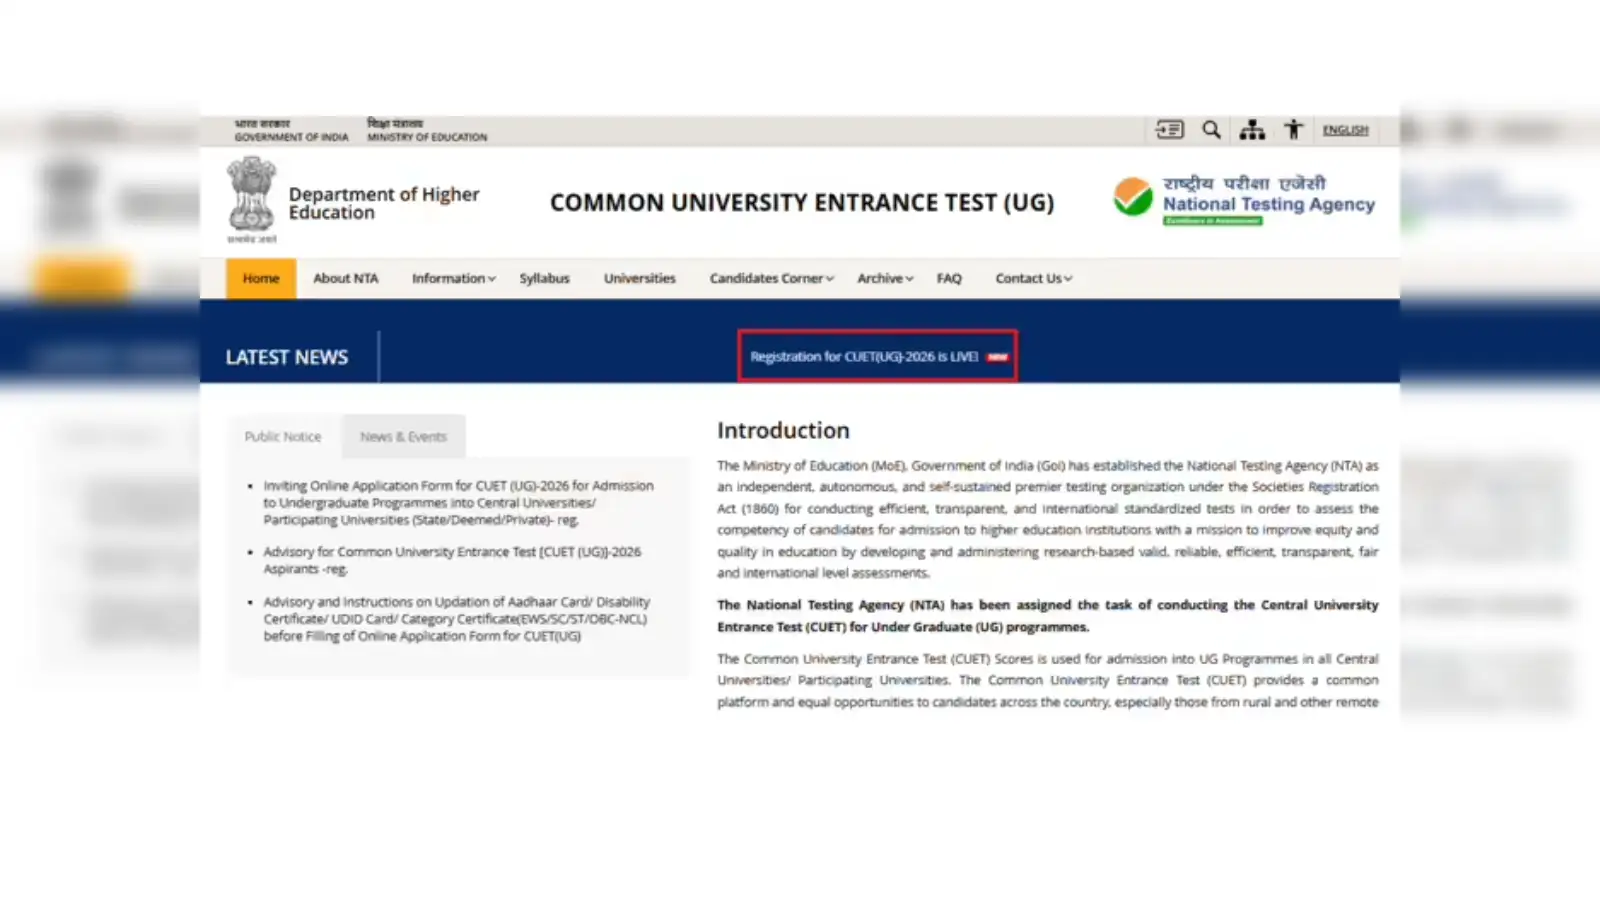Expand the Archive dropdown menu
1600x900 pixels.
tap(885, 279)
